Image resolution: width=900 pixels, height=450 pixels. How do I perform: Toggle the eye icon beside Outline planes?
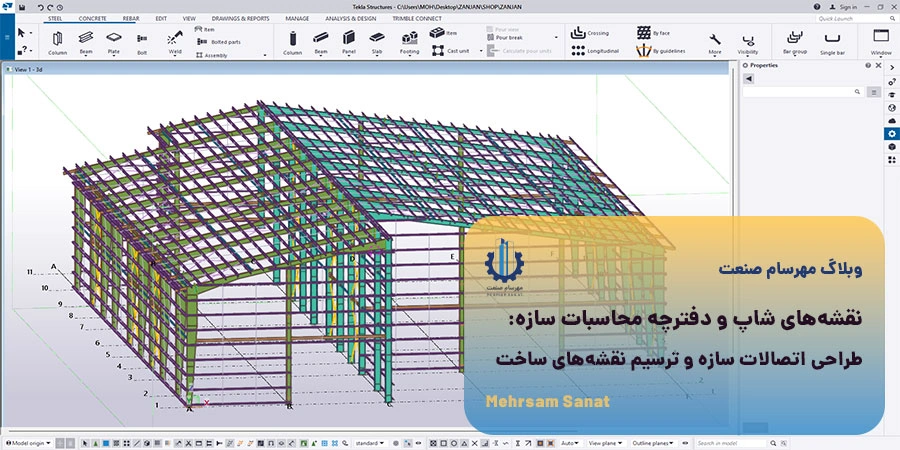685,443
